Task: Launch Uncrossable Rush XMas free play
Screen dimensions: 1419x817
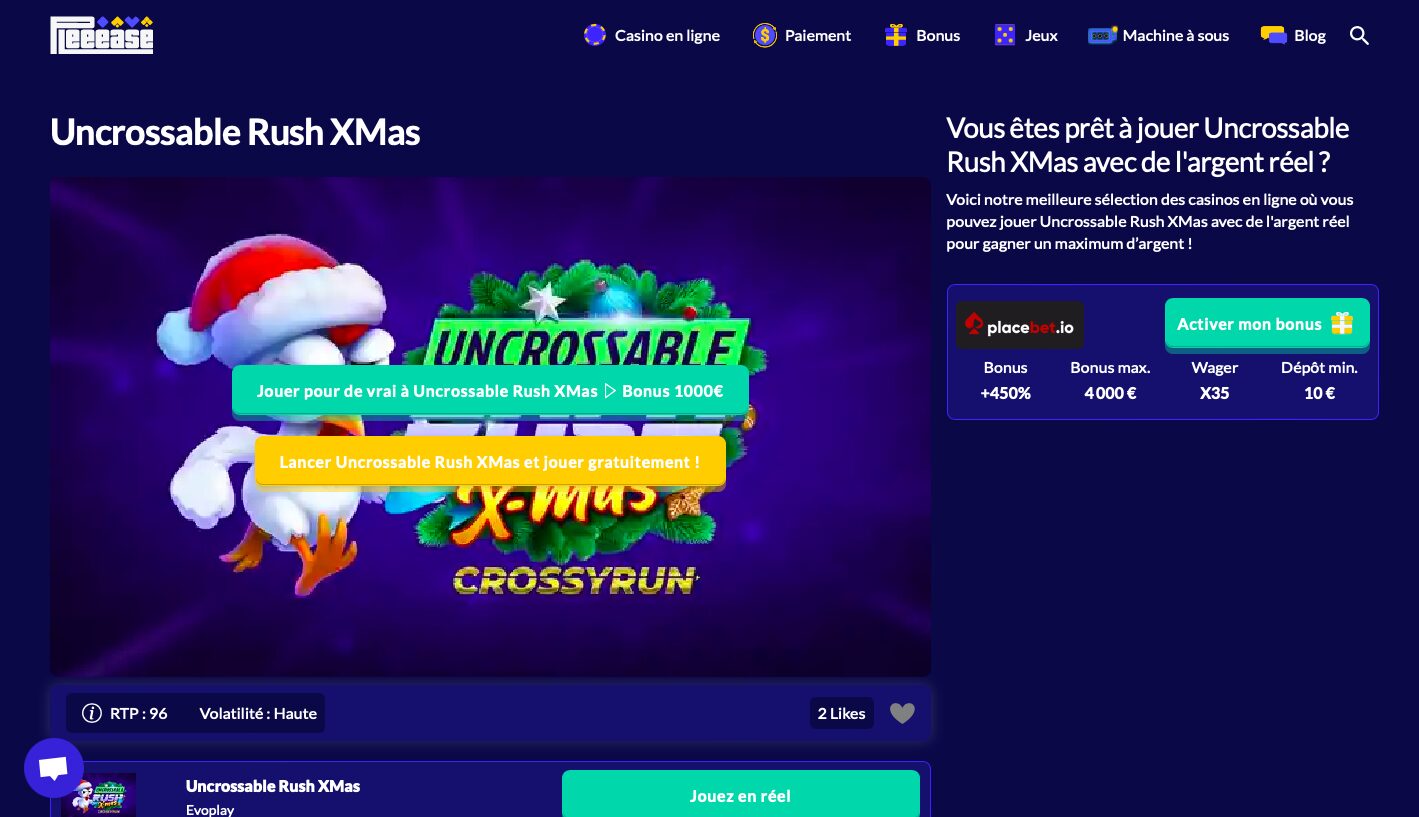Action: click(490, 462)
